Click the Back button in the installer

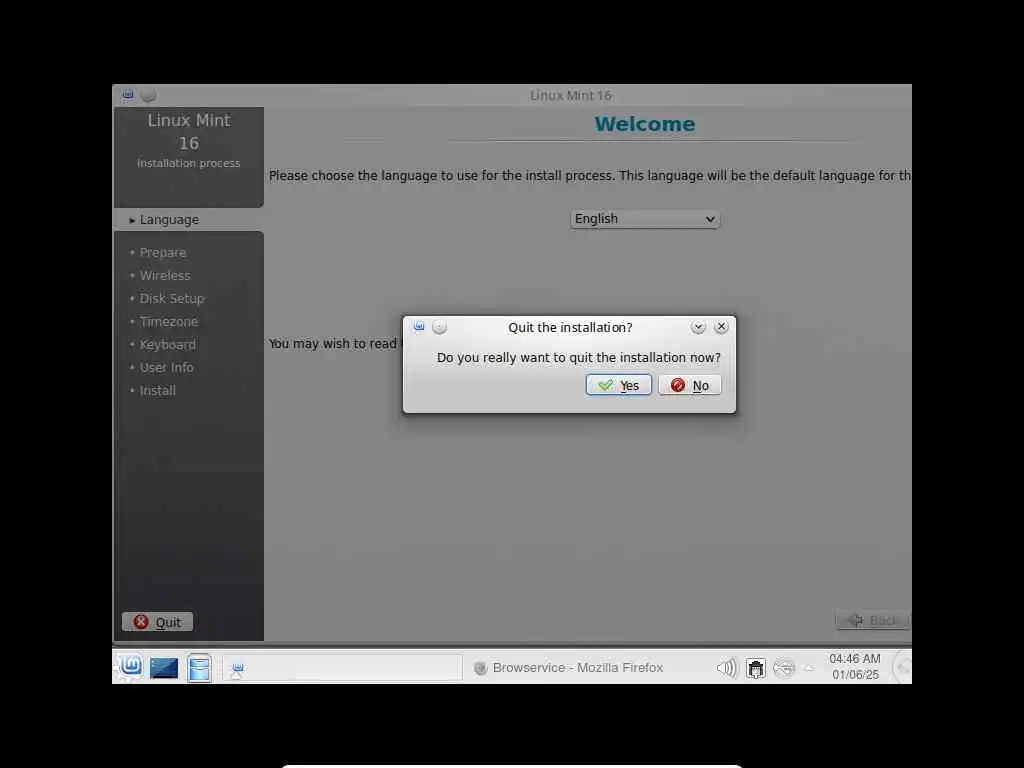click(872, 620)
